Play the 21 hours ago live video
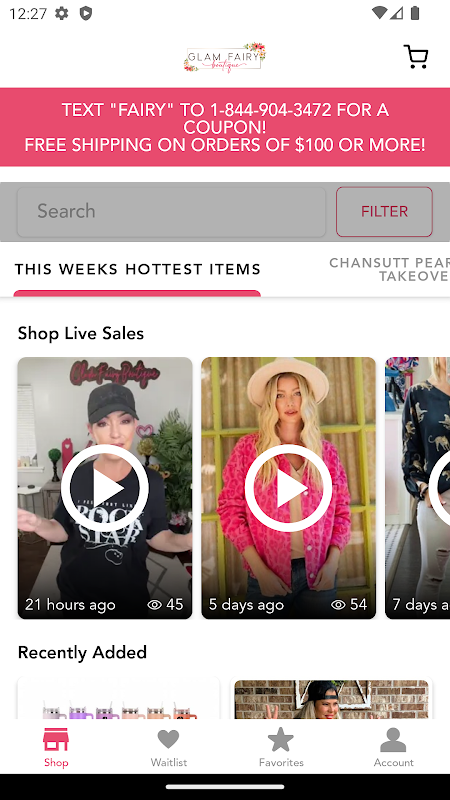Screen dimensions: 450x800 coord(105,488)
